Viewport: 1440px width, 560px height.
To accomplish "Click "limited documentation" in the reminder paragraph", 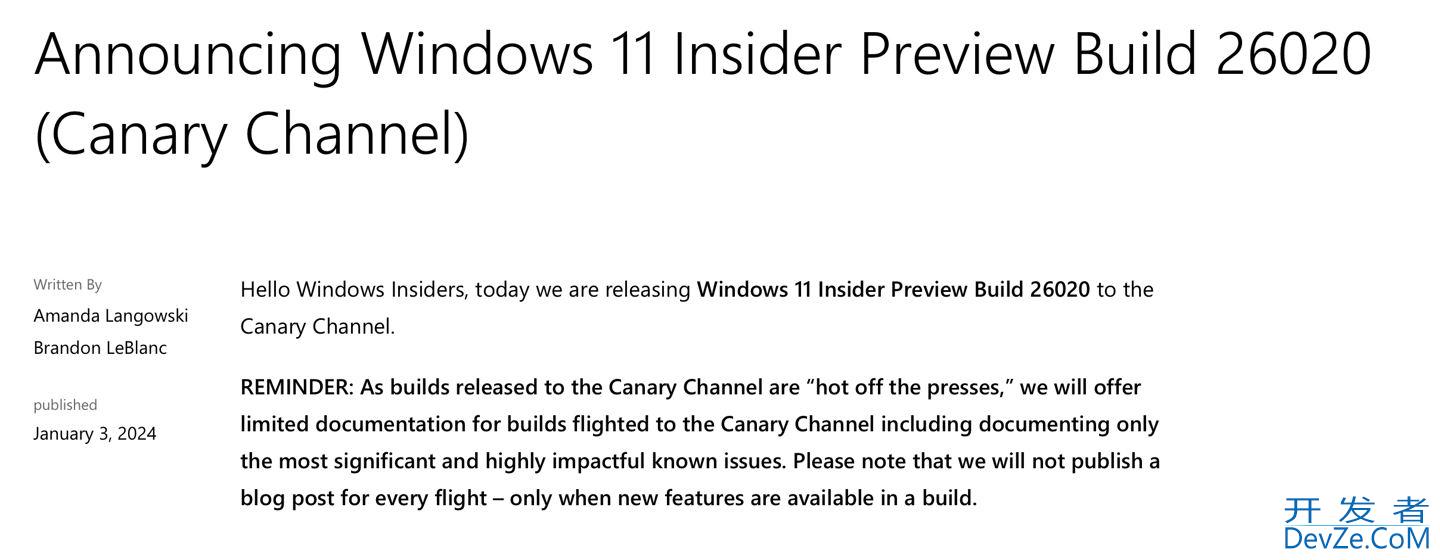I will pos(358,424).
